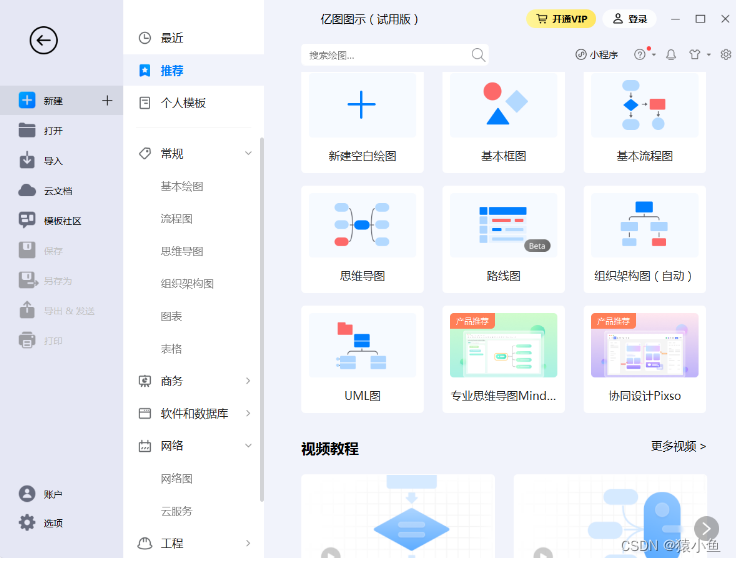Select 云服务 sub-category

coord(176,511)
